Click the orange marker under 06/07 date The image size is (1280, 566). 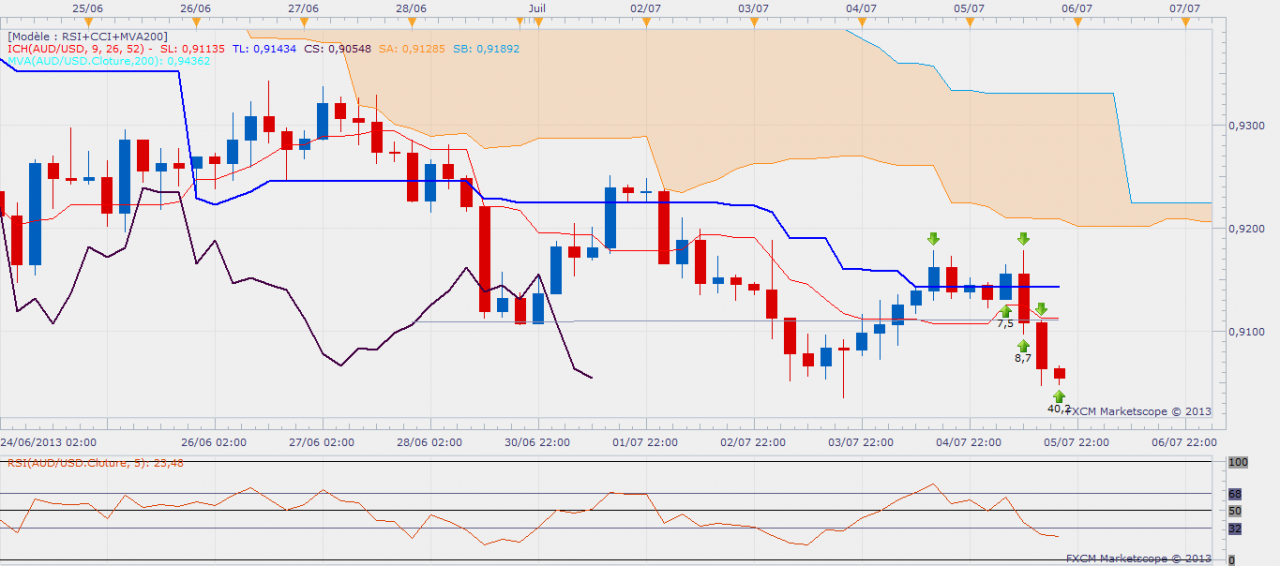pos(1076,20)
